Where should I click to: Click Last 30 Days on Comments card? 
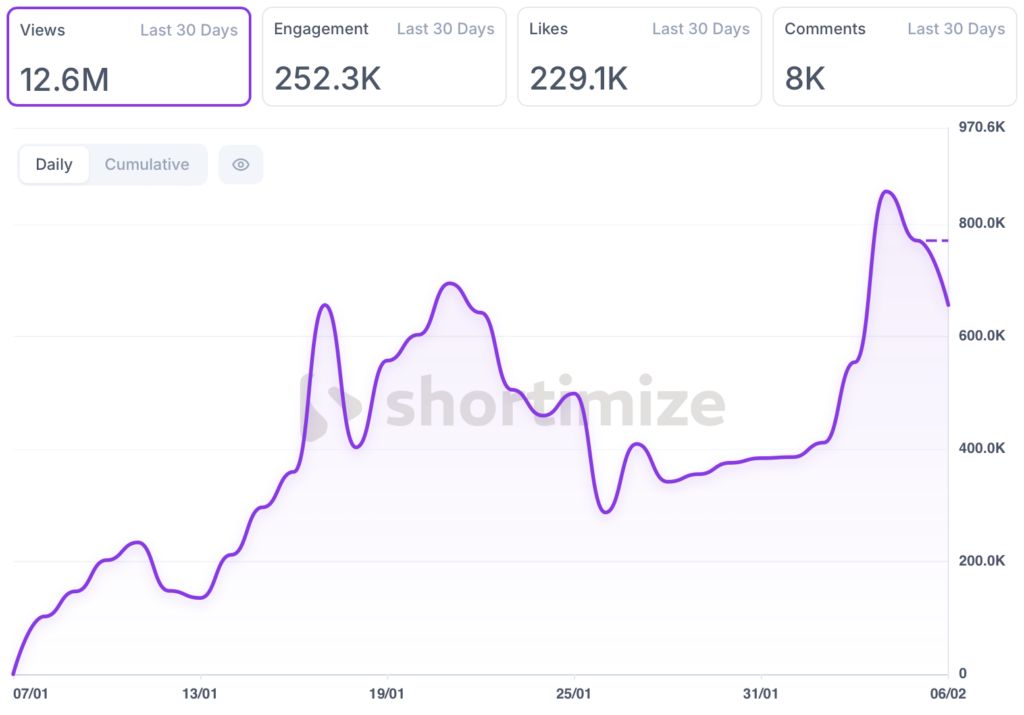coord(956,29)
